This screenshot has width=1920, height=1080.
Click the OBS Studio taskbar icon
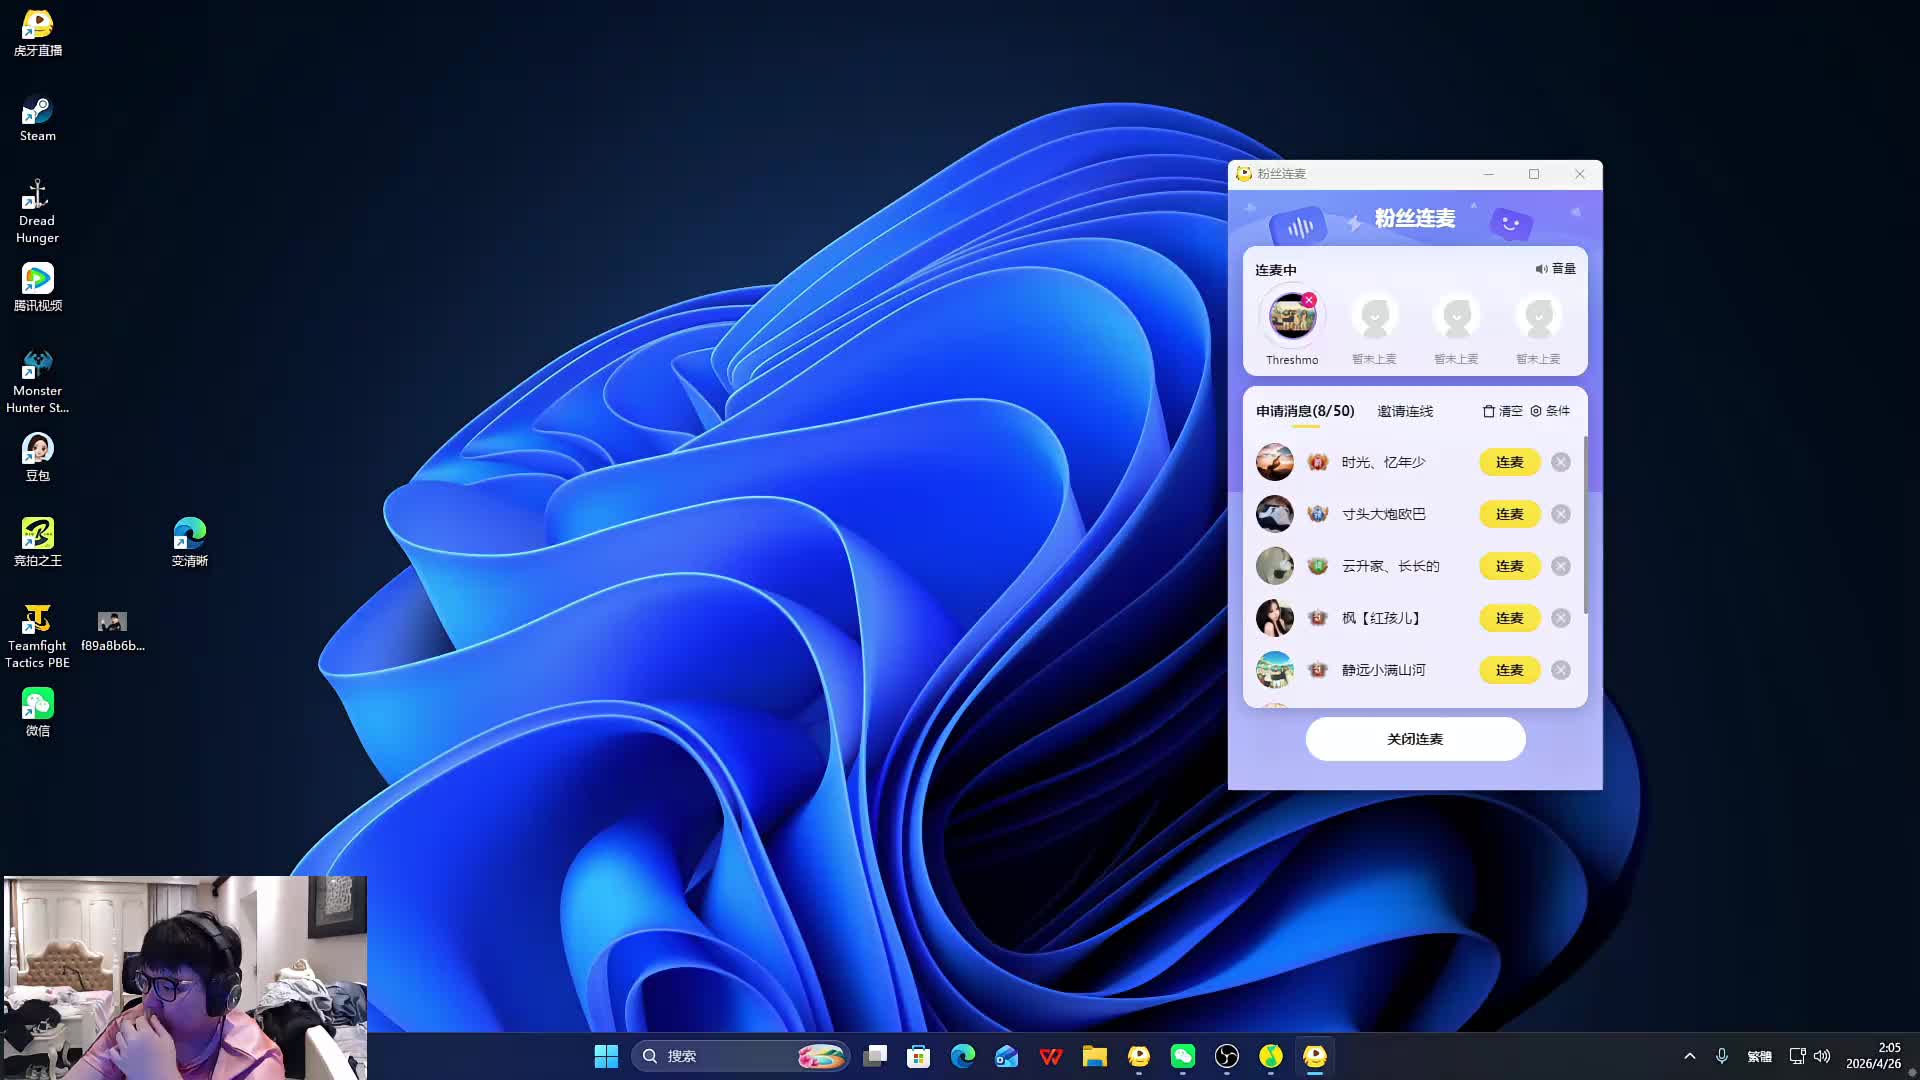pyautogui.click(x=1226, y=1056)
